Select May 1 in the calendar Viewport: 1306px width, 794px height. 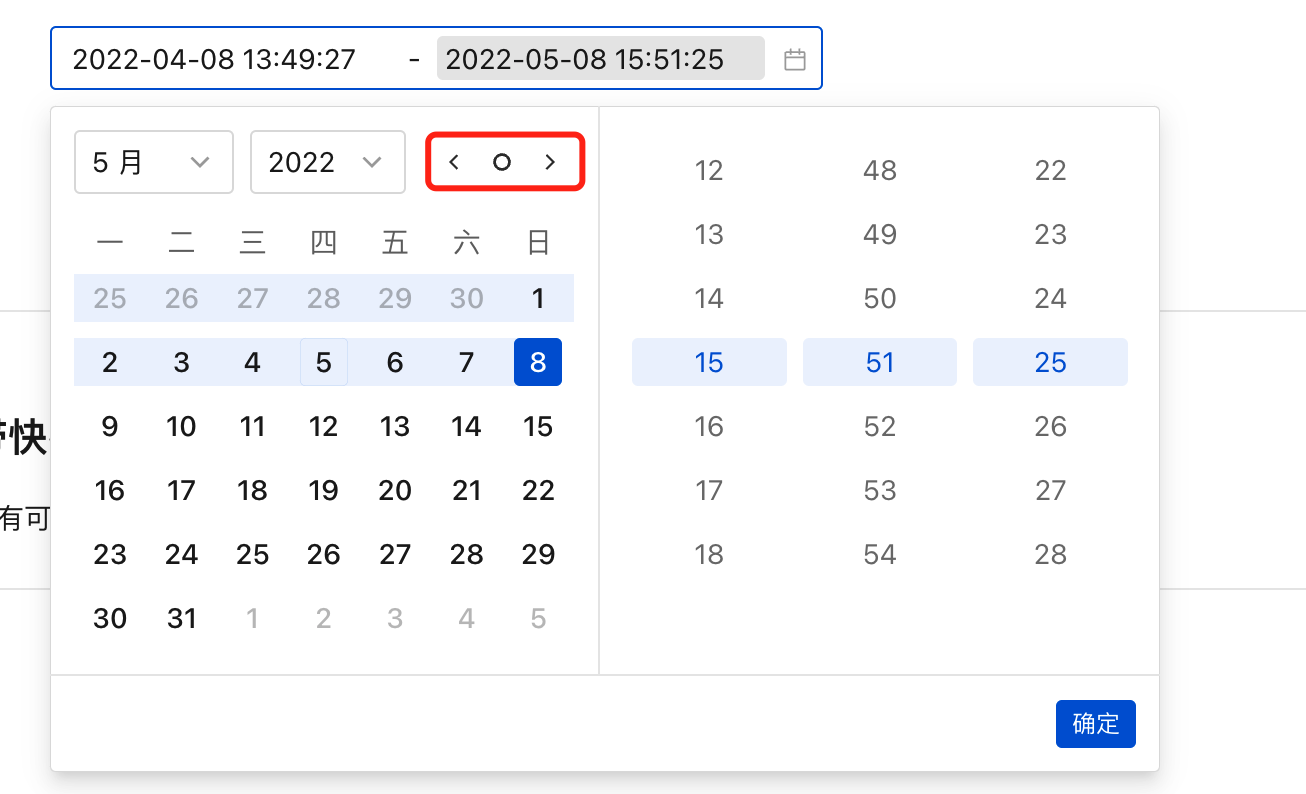tap(538, 298)
